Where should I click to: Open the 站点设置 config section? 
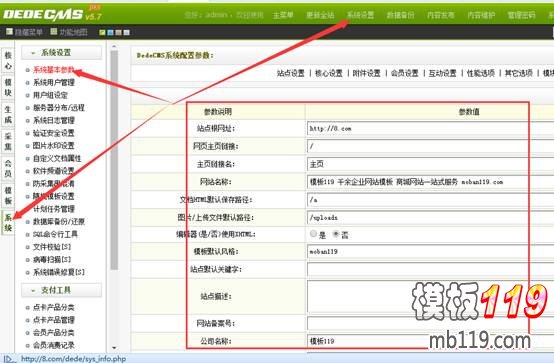[x=290, y=73]
